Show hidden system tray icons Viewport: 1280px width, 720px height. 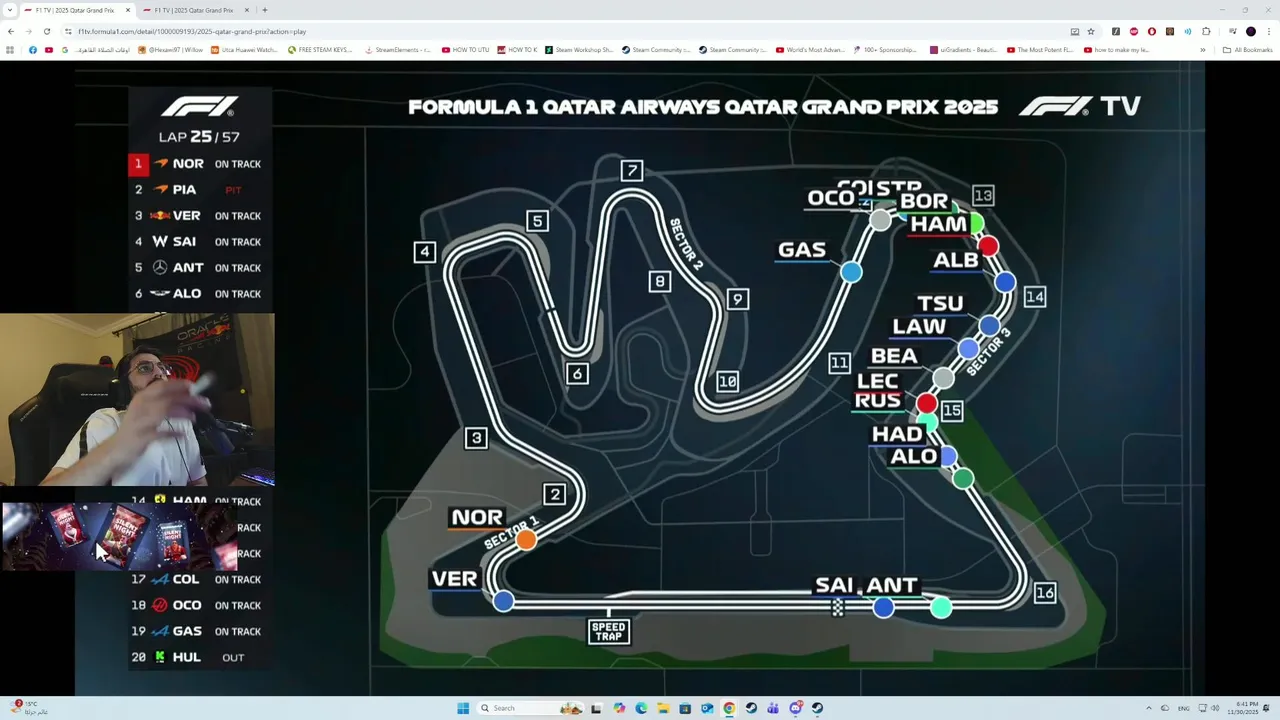tap(1148, 708)
